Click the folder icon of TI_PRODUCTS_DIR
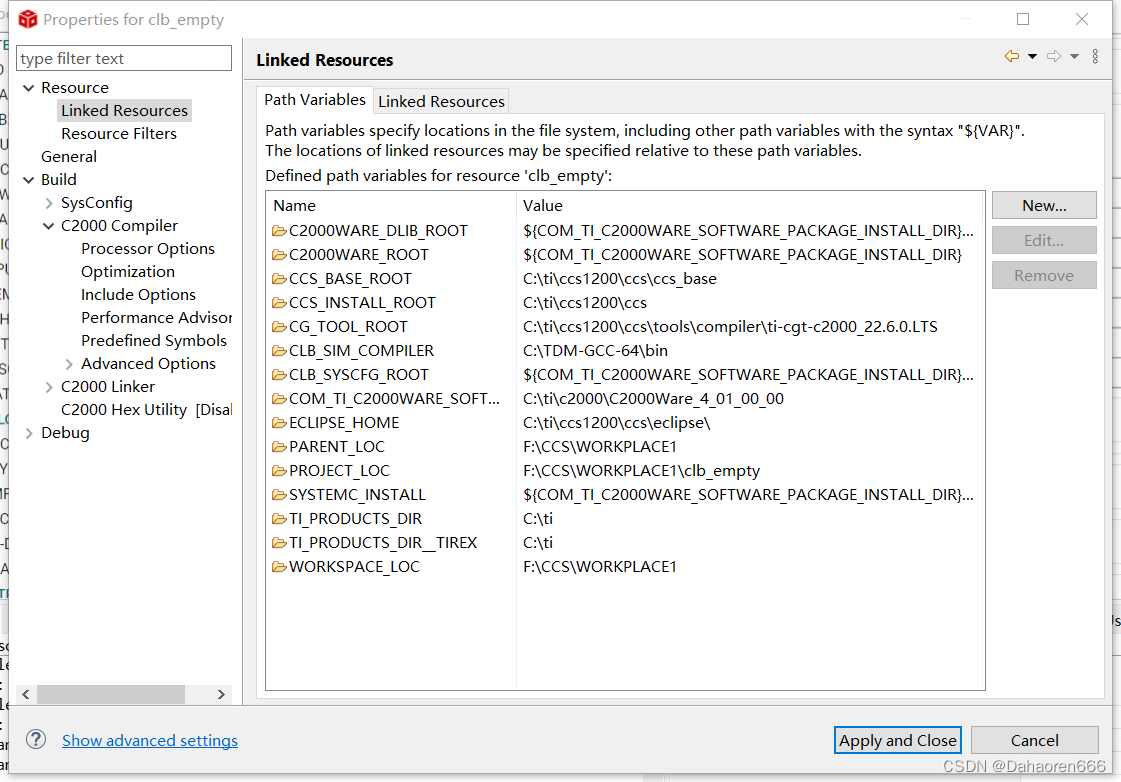Viewport: 1121px width, 782px height. pos(279,519)
